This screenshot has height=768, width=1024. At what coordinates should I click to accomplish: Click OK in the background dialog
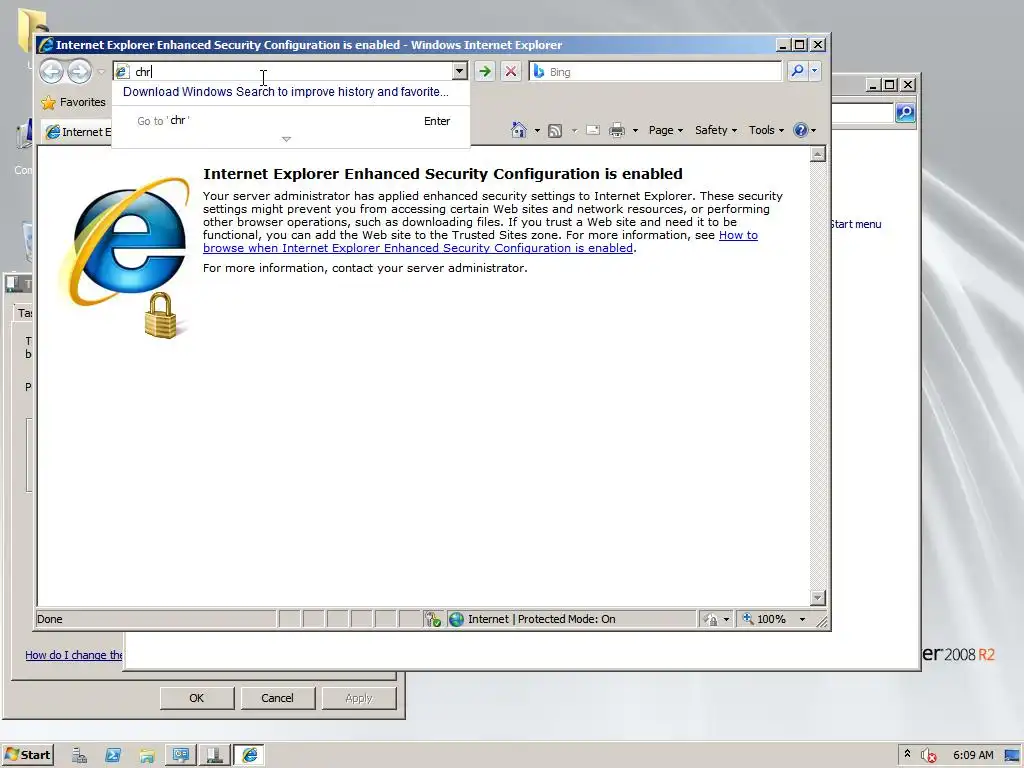(x=197, y=698)
